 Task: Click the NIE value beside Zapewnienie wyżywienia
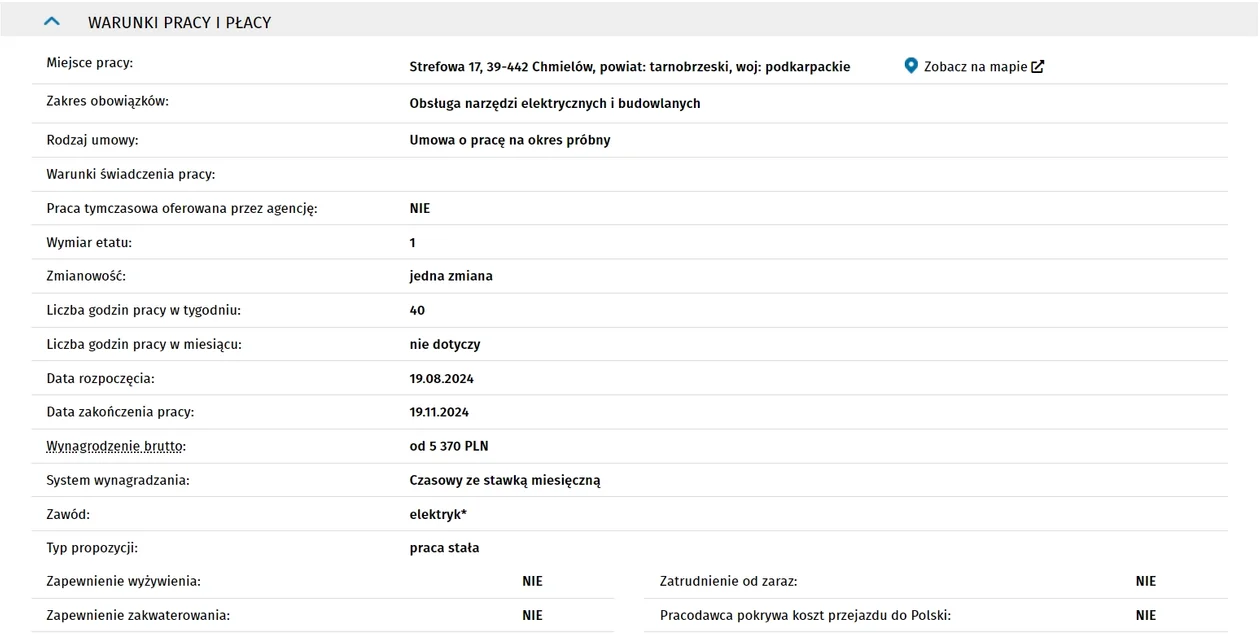(532, 581)
